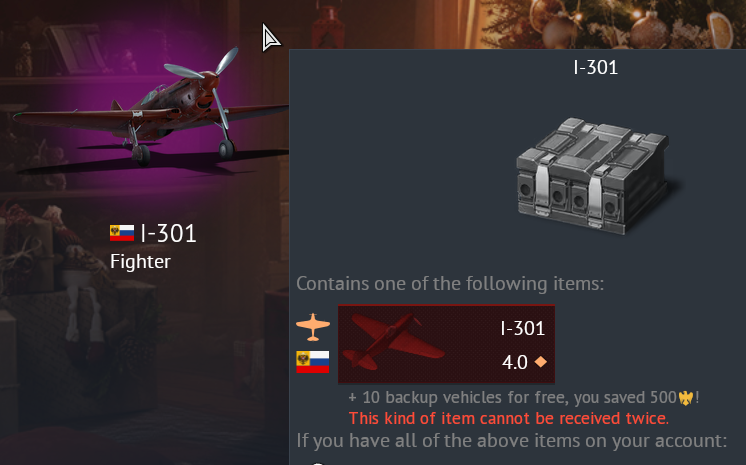Image resolution: width=746 pixels, height=465 pixels.
Task: Select the I-301 vehicle reward card
Action: point(446,344)
